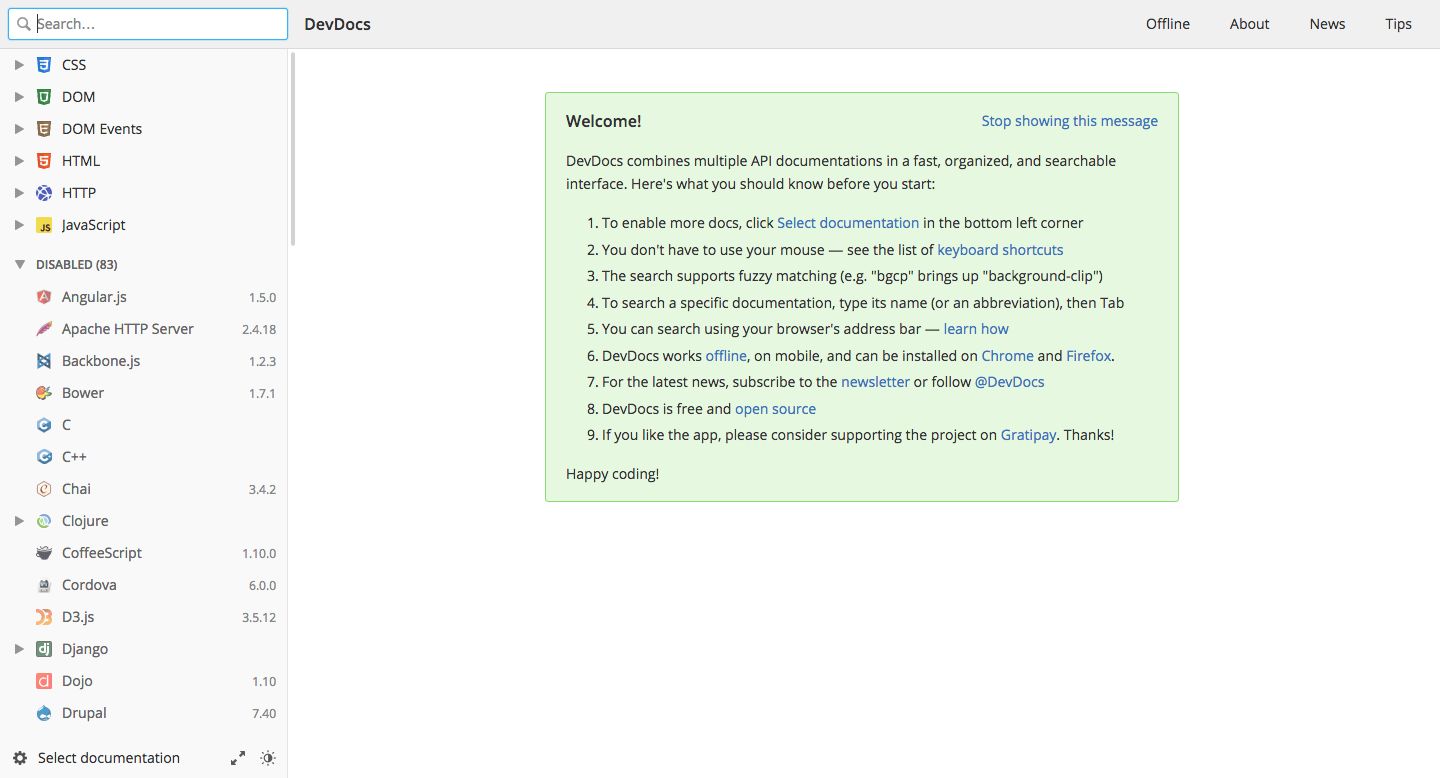Go to the About page

1249,23
